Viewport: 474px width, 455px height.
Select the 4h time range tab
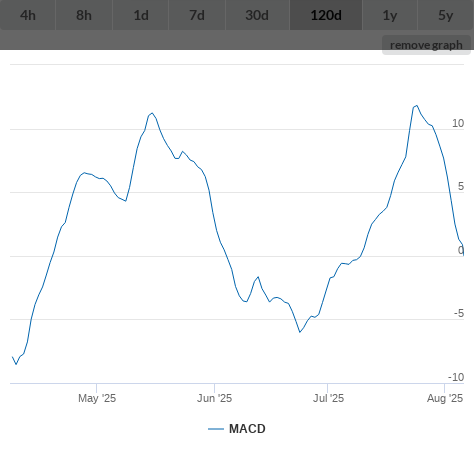28,15
